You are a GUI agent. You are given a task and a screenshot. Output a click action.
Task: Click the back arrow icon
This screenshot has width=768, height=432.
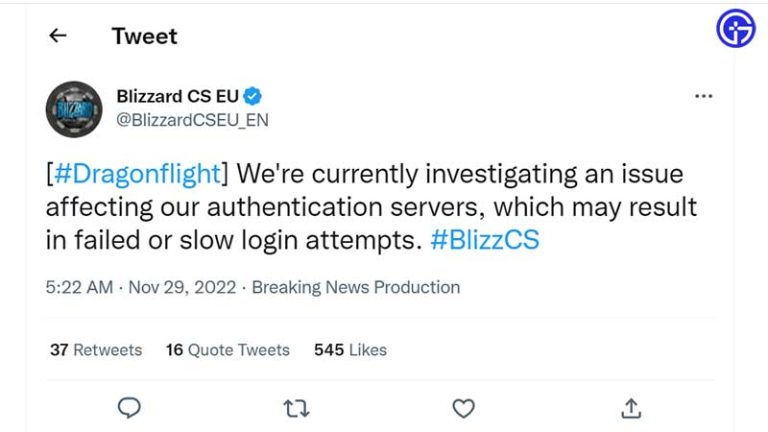[58, 36]
